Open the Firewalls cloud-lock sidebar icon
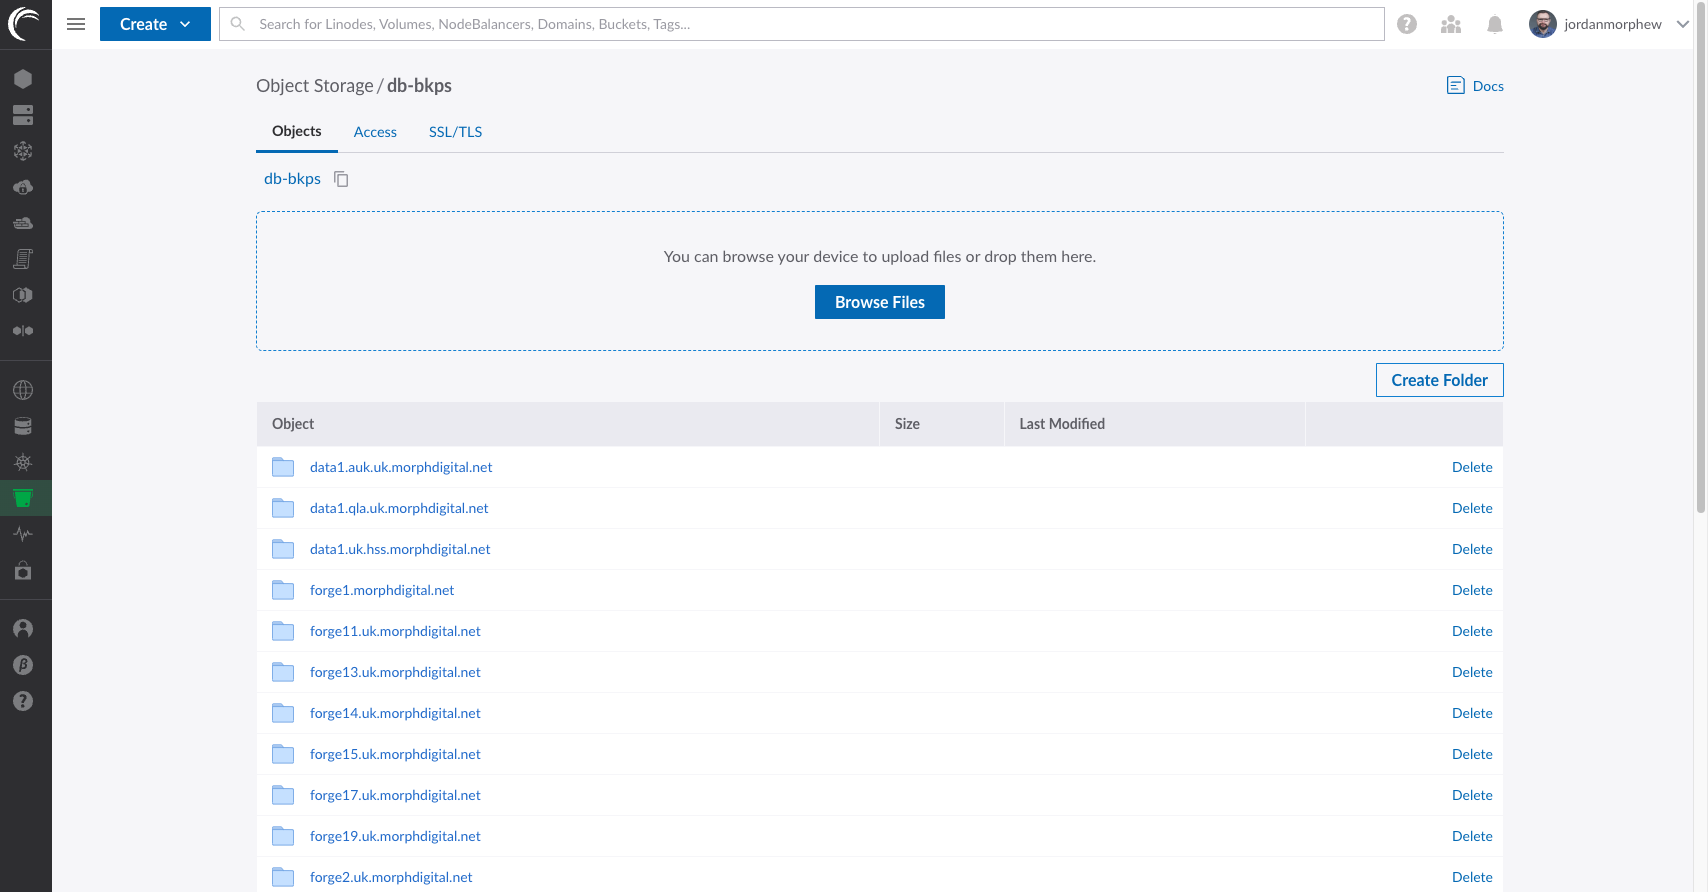Image resolution: width=1708 pixels, height=892 pixels. point(23,187)
